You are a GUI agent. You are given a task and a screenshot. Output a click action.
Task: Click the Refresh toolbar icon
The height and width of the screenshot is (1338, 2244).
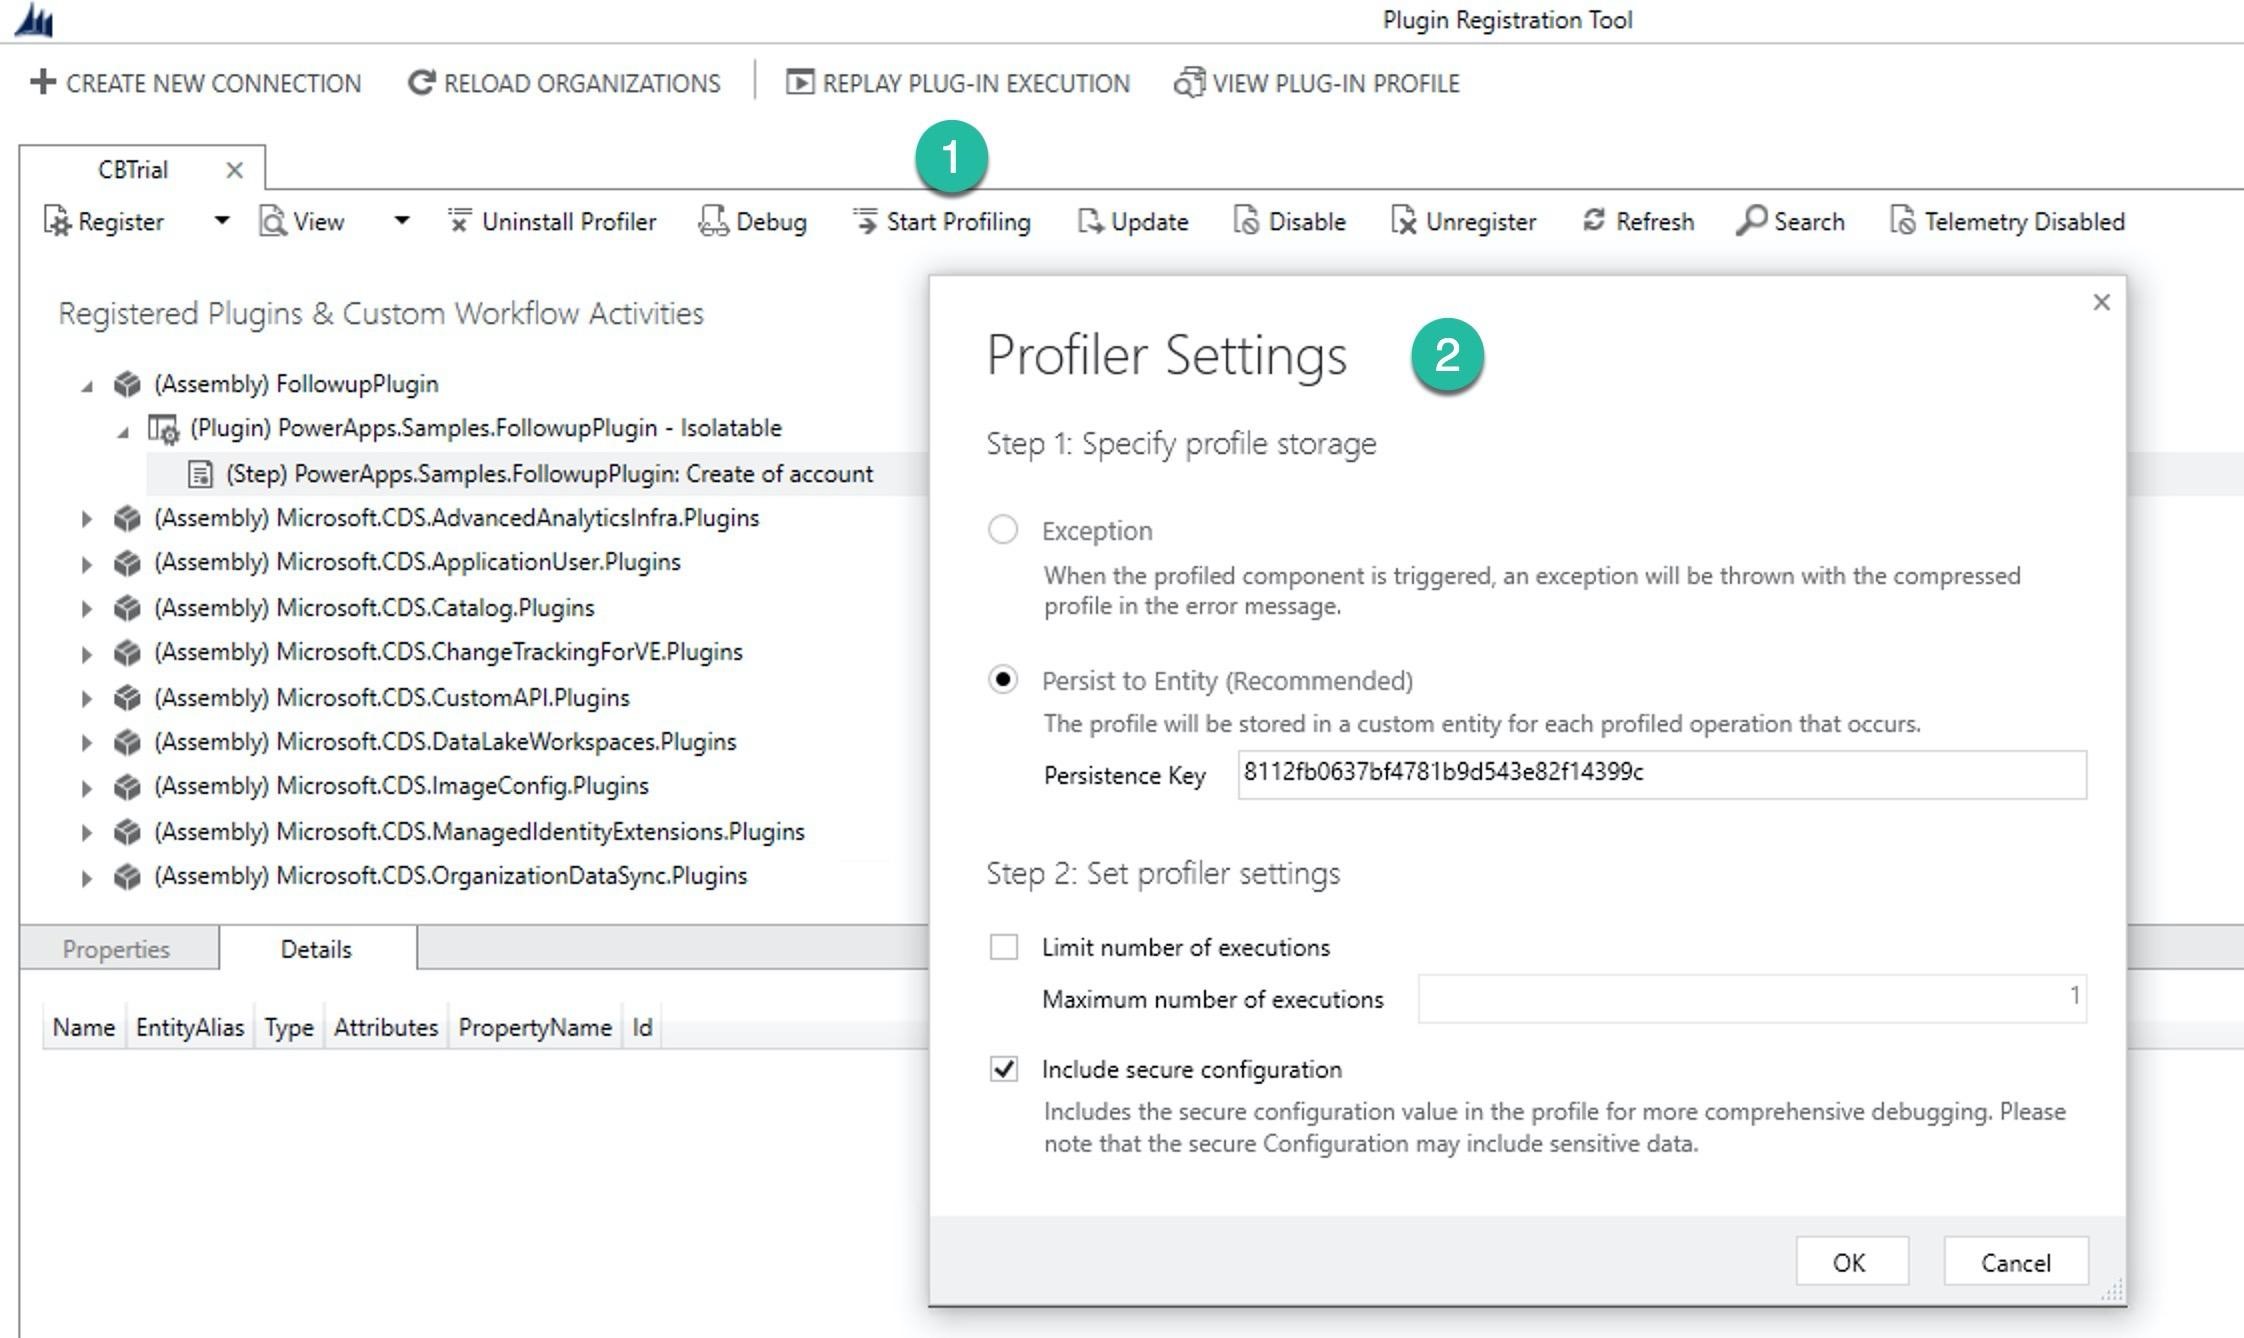tap(1594, 220)
